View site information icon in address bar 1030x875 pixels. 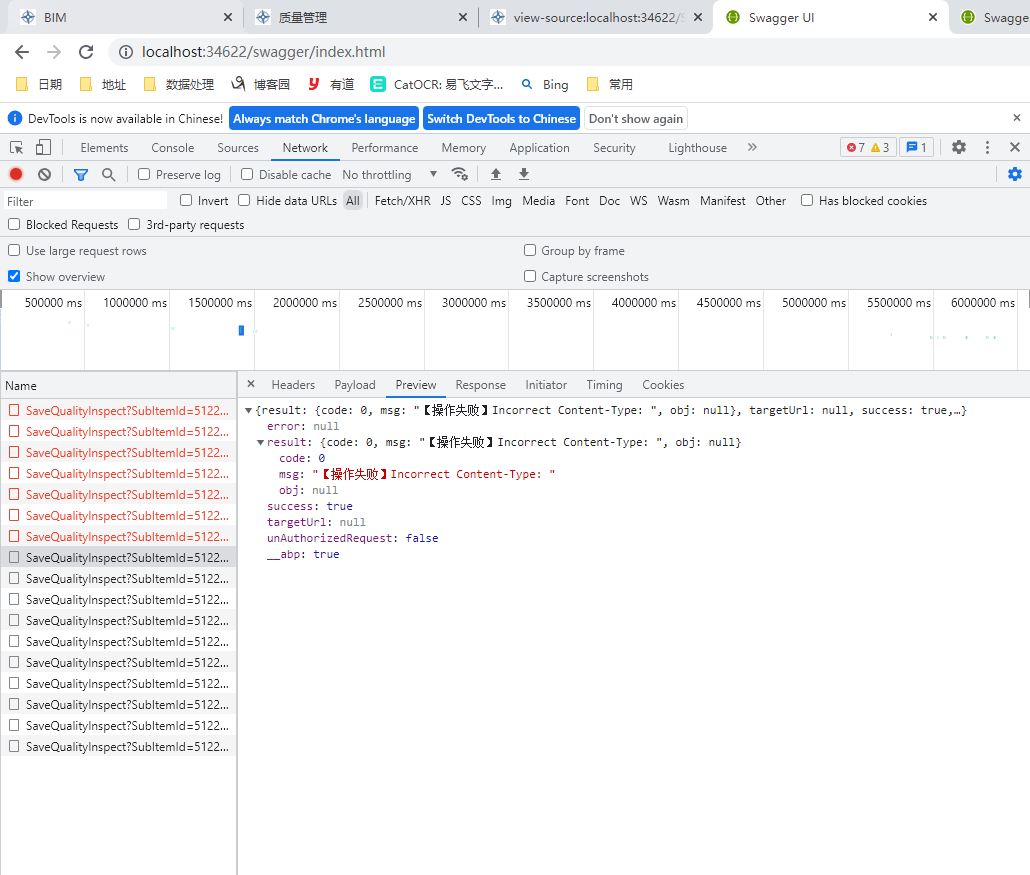pos(126,52)
